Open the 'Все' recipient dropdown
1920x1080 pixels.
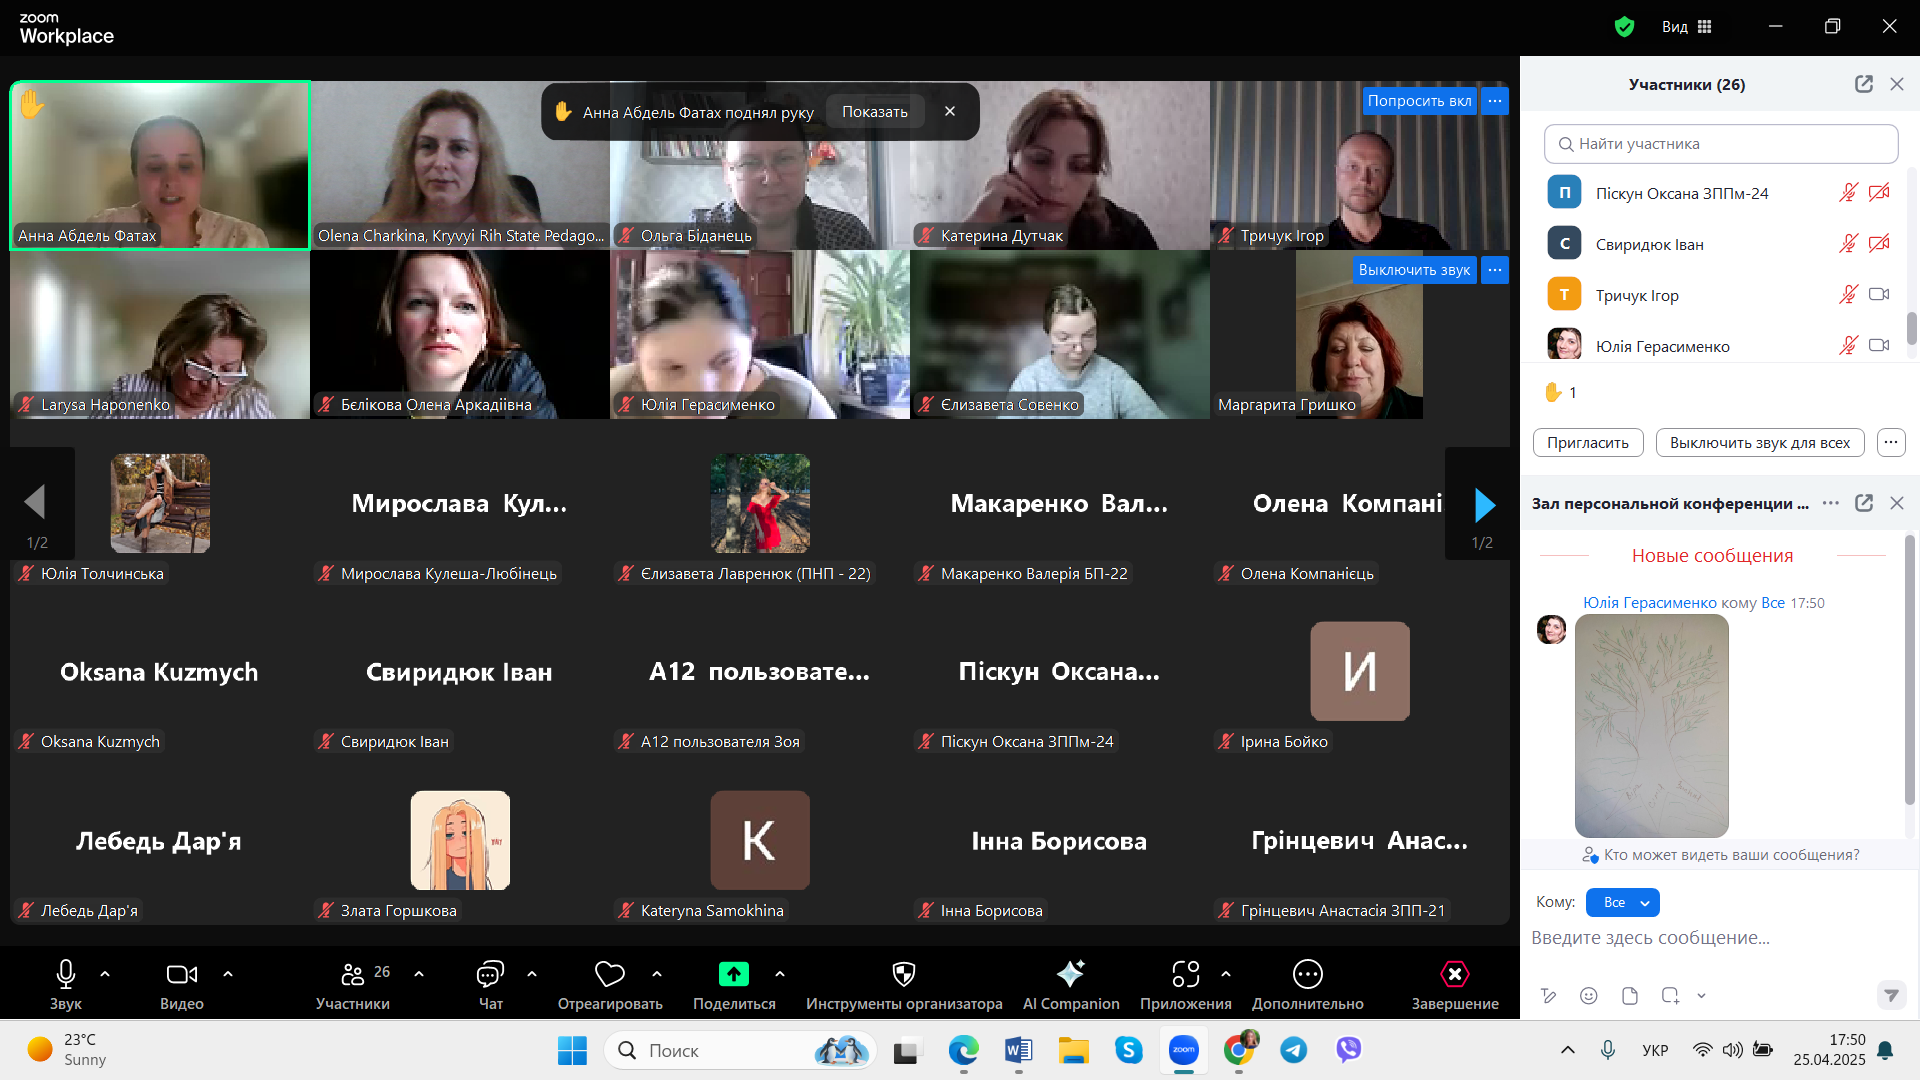click(1623, 902)
